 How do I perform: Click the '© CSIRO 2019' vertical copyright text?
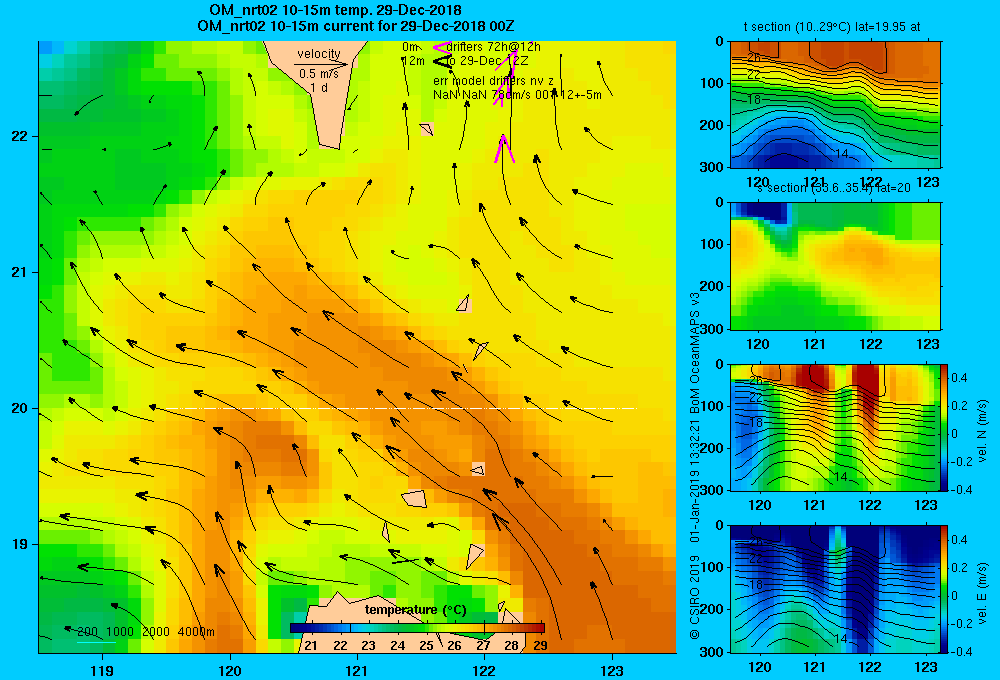coord(695,596)
